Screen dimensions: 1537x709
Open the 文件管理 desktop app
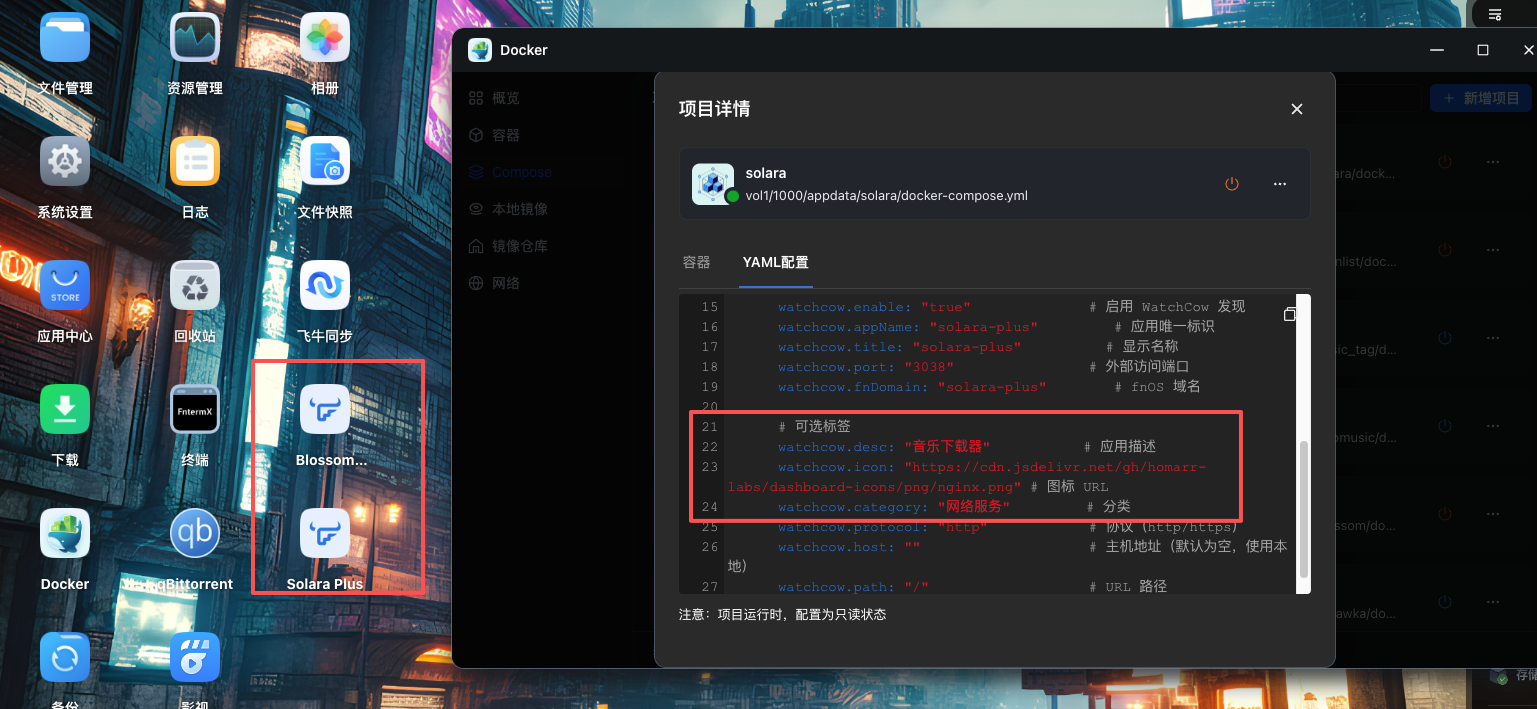pos(65,38)
